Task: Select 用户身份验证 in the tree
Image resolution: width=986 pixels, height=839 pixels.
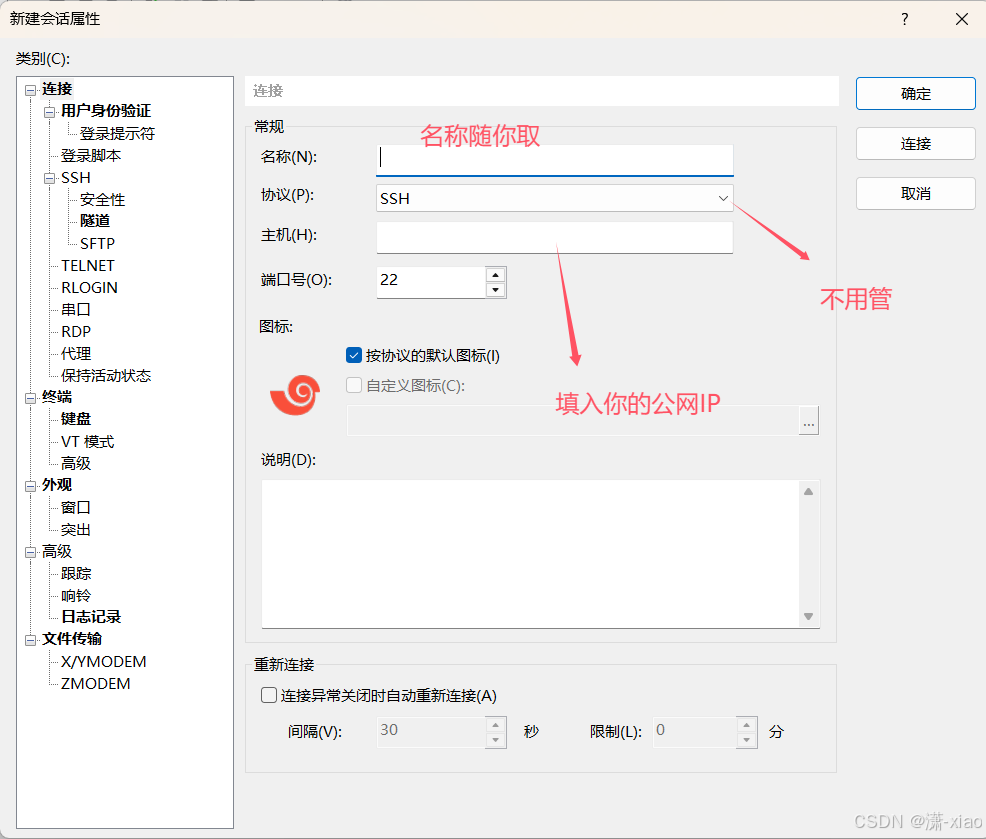Action: pos(106,111)
